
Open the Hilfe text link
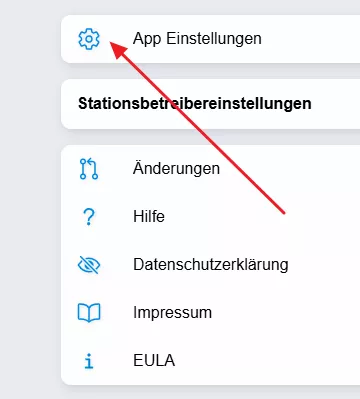coord(149,216)
